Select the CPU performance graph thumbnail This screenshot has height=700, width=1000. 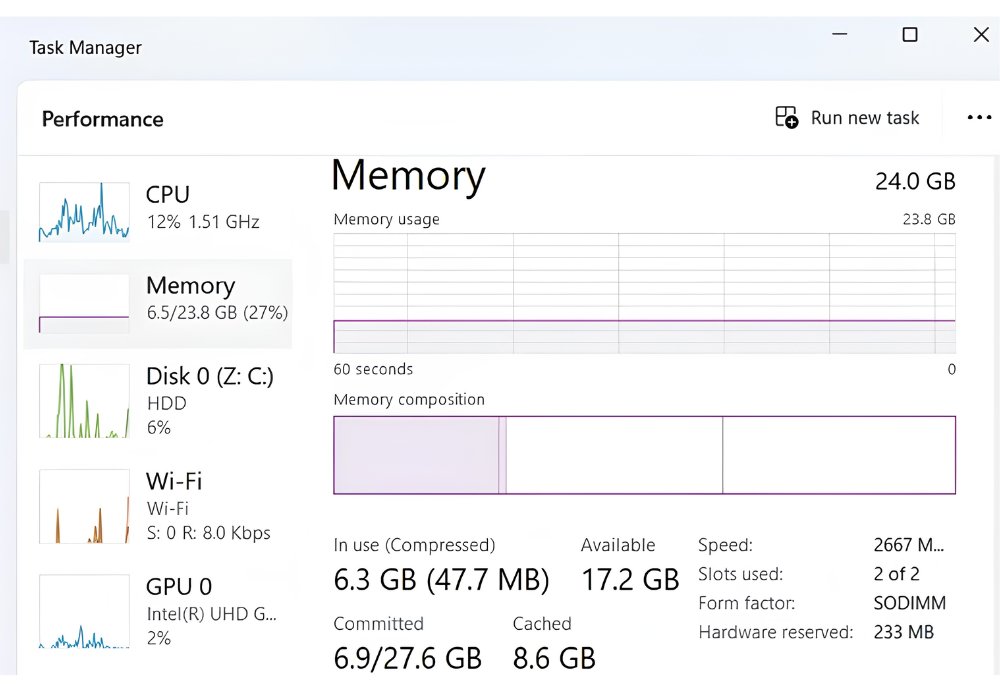click(84, 212)
